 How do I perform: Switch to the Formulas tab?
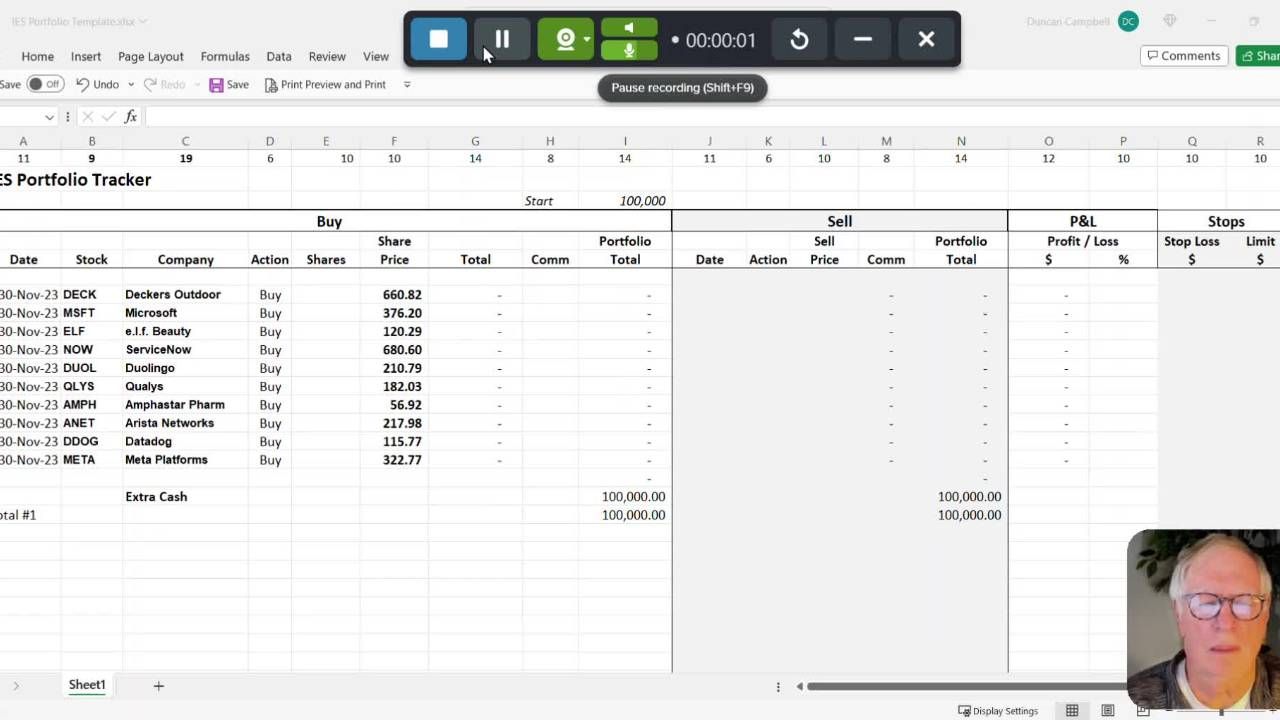[225, 56]
